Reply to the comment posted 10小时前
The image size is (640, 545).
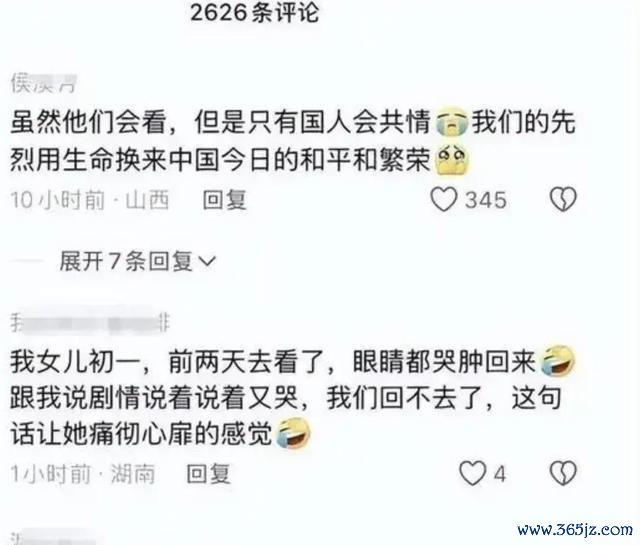tap(225, 200)
